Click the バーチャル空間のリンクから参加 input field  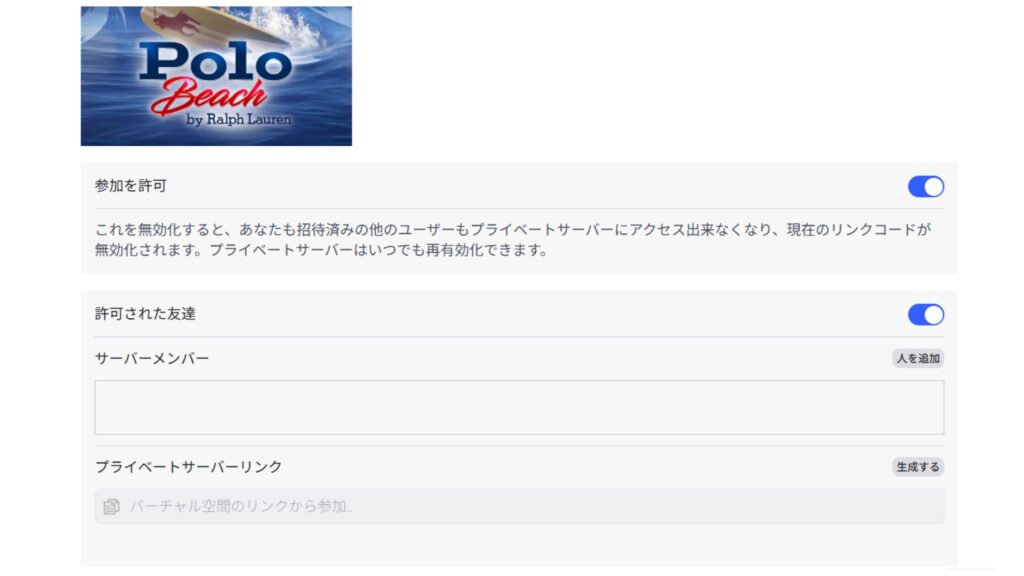(519, 506)
